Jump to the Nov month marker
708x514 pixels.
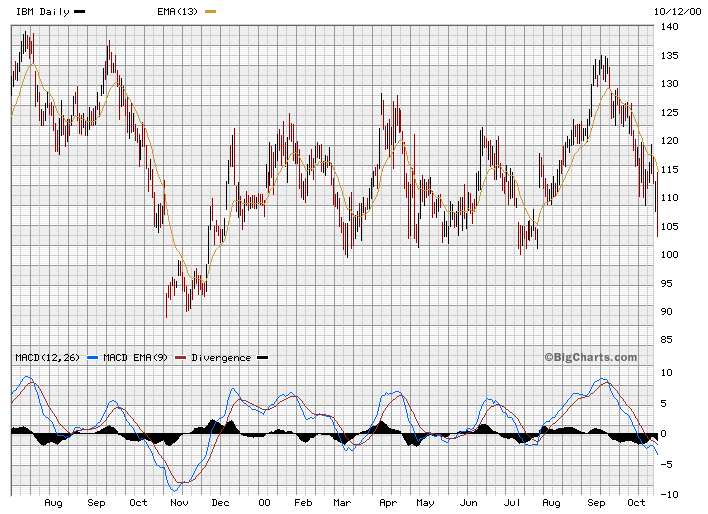(181, 504)
